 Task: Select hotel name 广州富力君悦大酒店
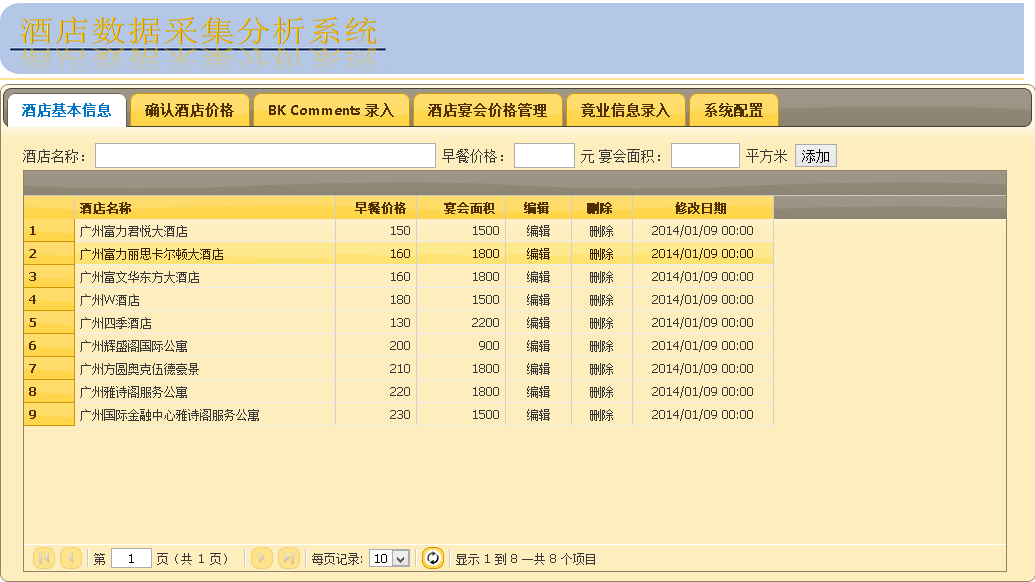pyautogui.click(x=133, y=232)
